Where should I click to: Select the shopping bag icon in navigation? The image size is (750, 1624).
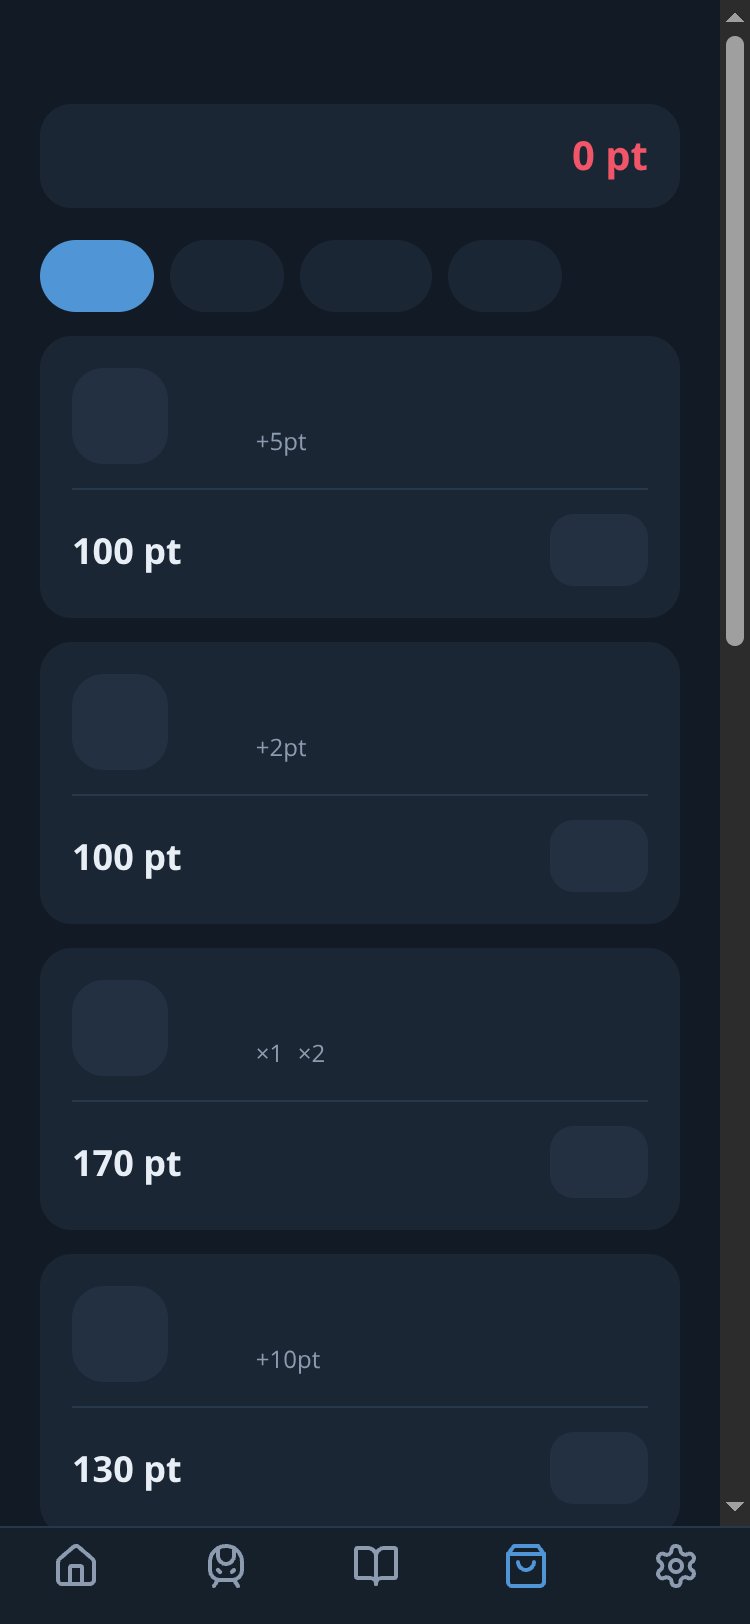coord(526,1565)
